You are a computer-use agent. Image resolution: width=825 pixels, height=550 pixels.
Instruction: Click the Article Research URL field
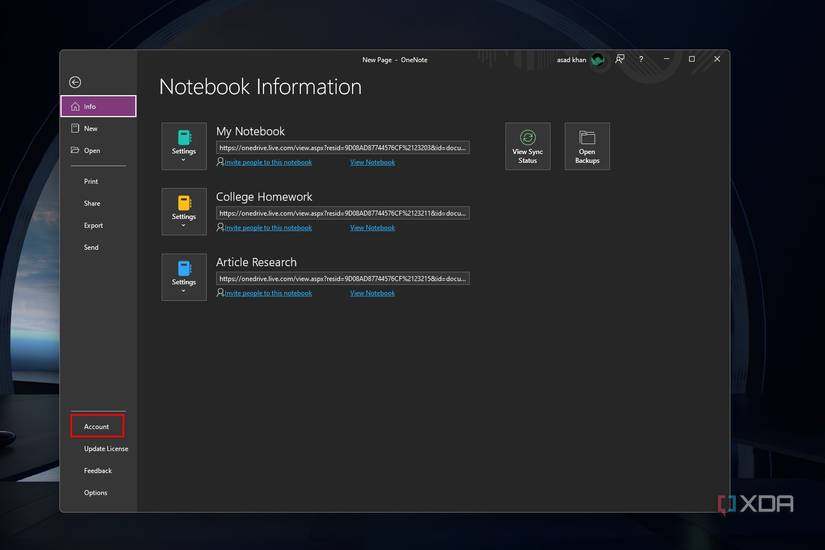pyautogui.click(x=343, y=278)
